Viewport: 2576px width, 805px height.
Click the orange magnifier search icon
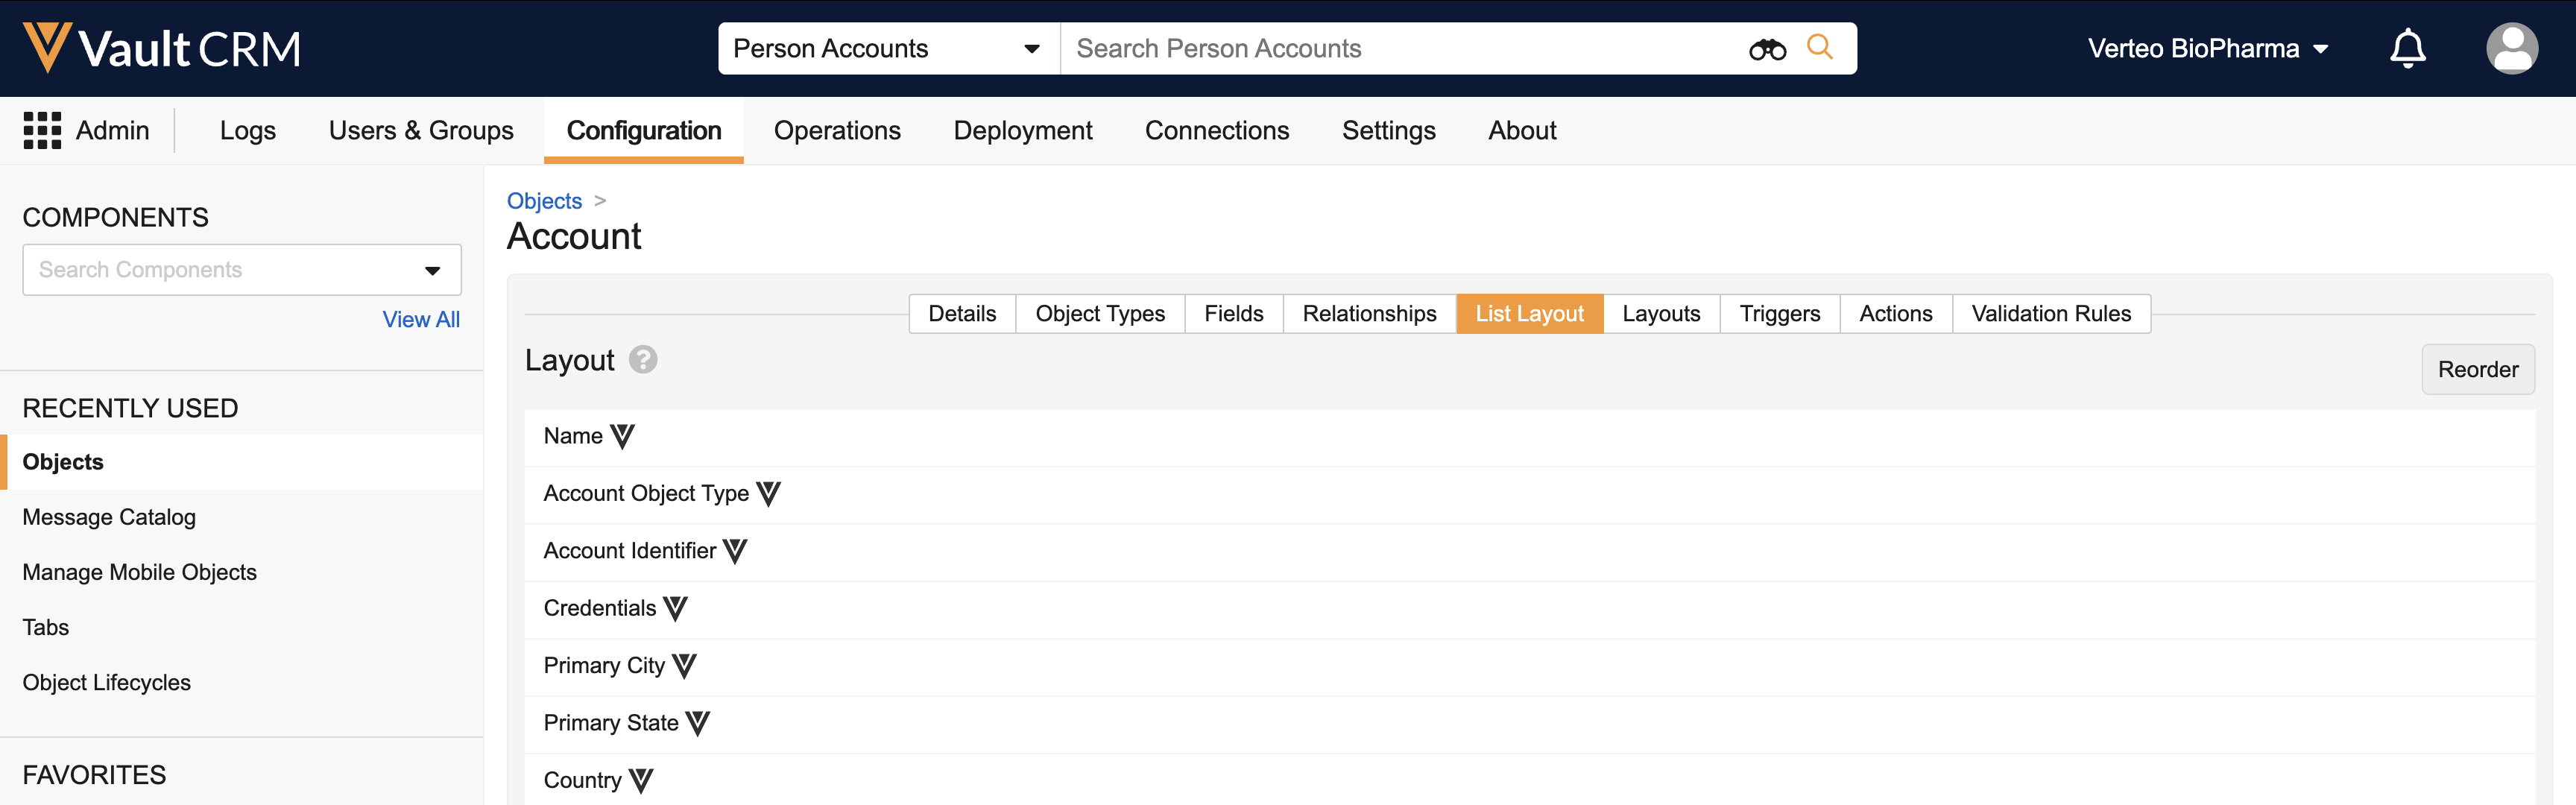[x=1819, y=47]
